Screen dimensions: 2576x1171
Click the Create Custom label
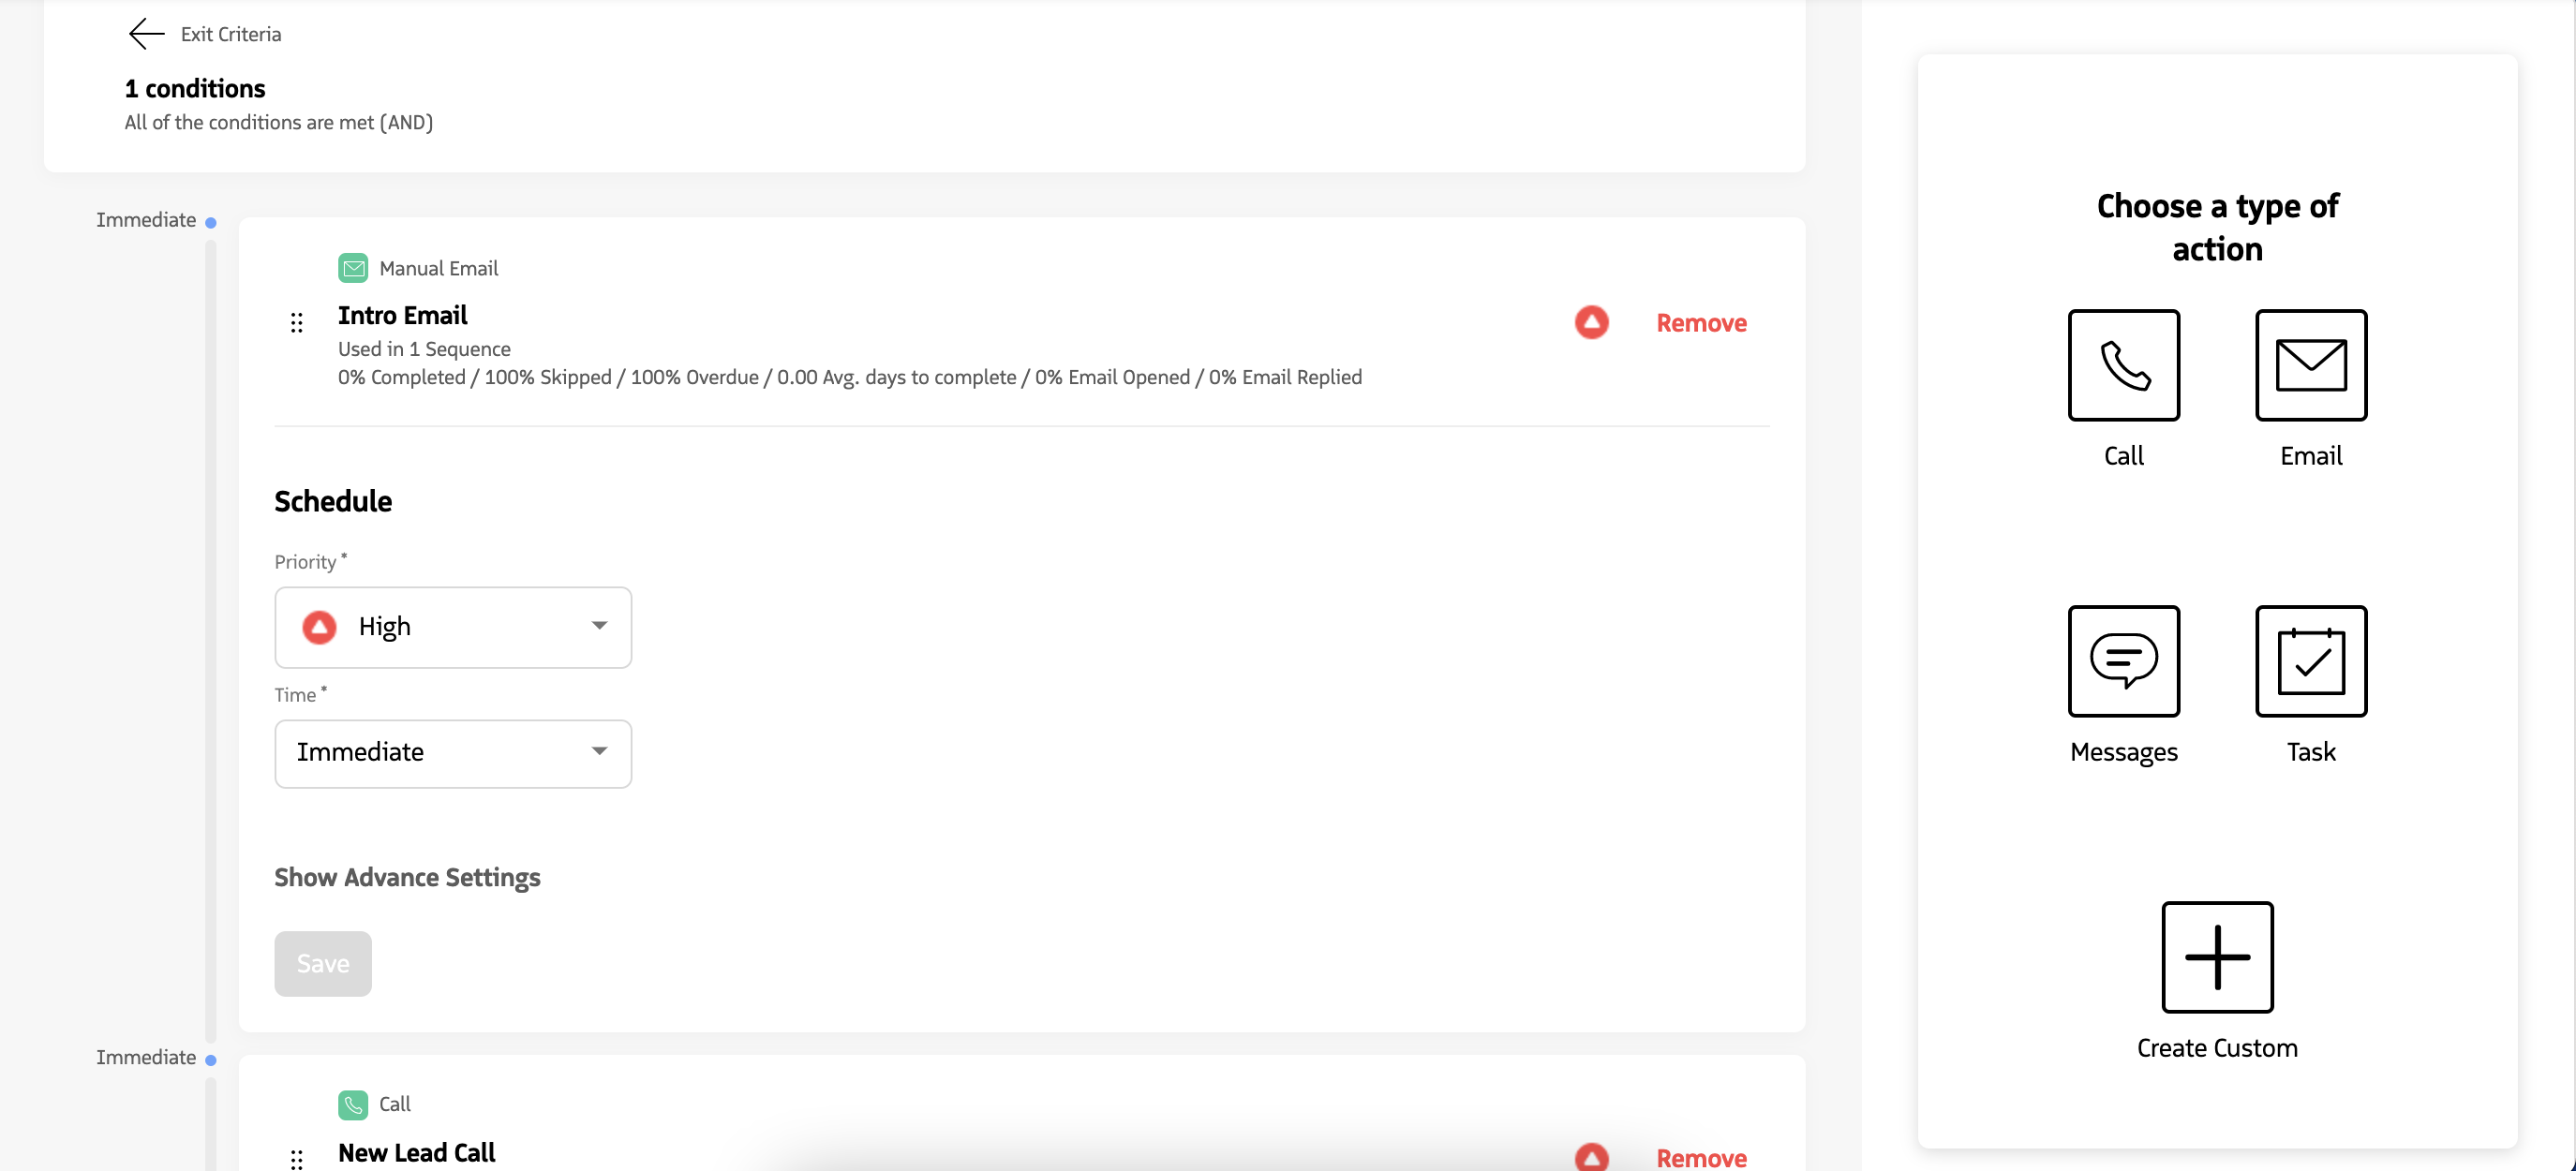point(2217,1048)
